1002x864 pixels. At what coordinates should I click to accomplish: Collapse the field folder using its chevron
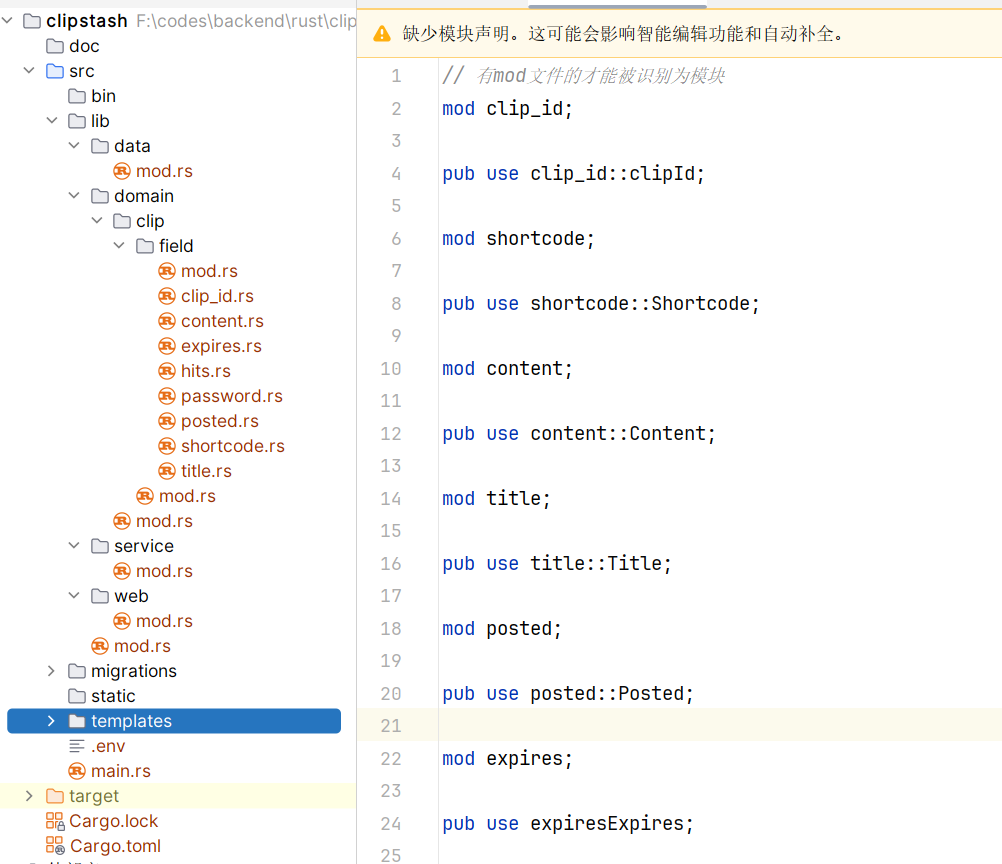pos(119,246)
